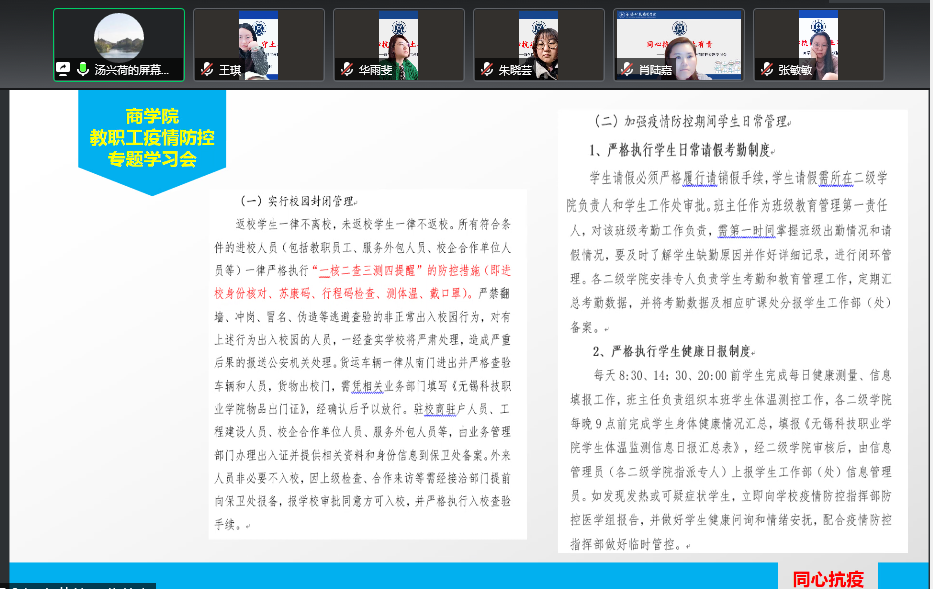Screen dimensions: 933x589
Task: Click the muted mic icon beside 王琪
Action: pos(207,70)
